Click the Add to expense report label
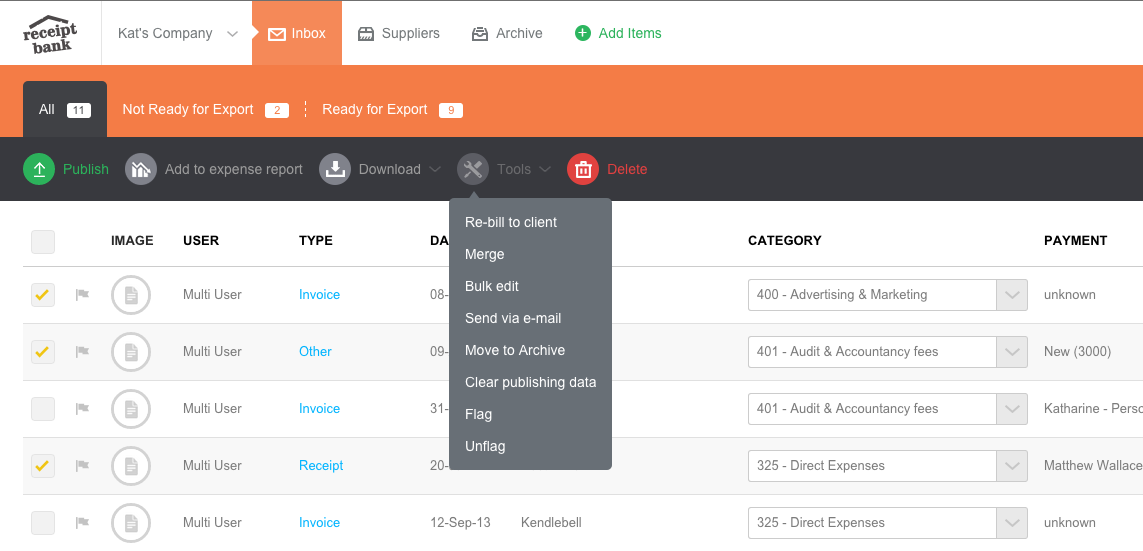1143x551 pixels. tap(233, 169)
